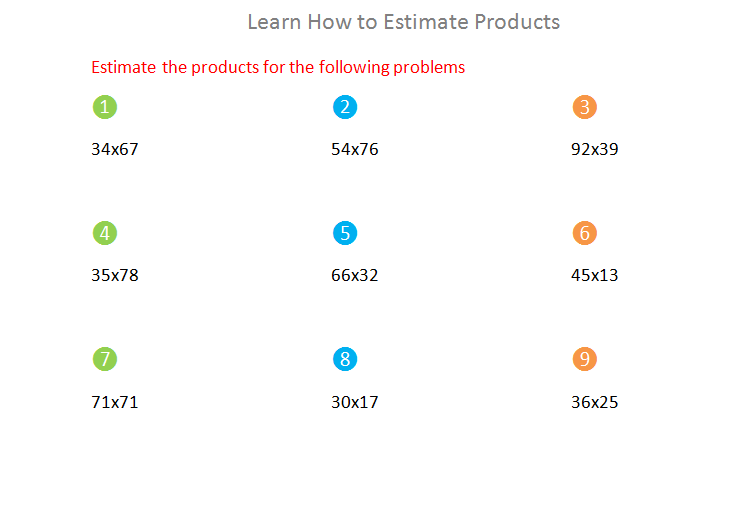Select the problem 30x17
The width and height of the screenshot is (729, 526).
[x=355, y=402]
